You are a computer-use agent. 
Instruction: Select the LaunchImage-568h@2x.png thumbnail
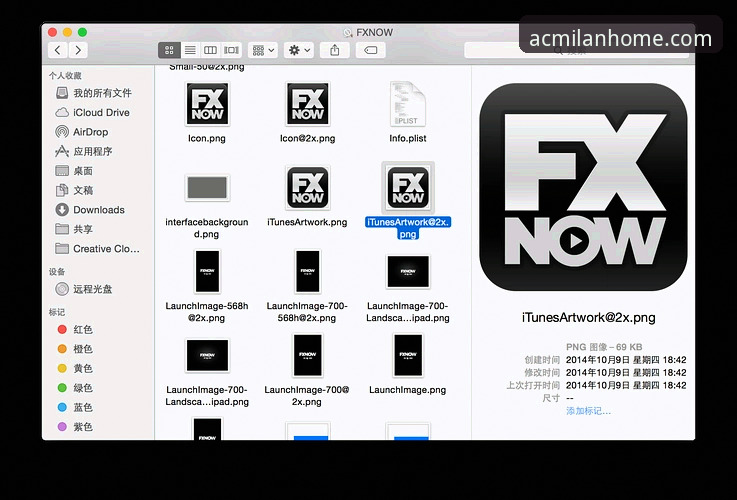click(x=207, y=272)
